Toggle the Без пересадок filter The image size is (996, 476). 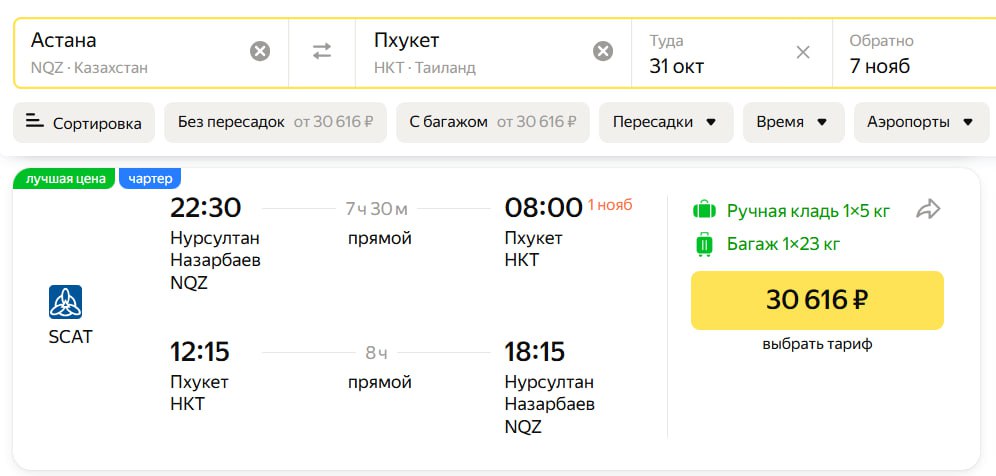click(x=275, y=122)
